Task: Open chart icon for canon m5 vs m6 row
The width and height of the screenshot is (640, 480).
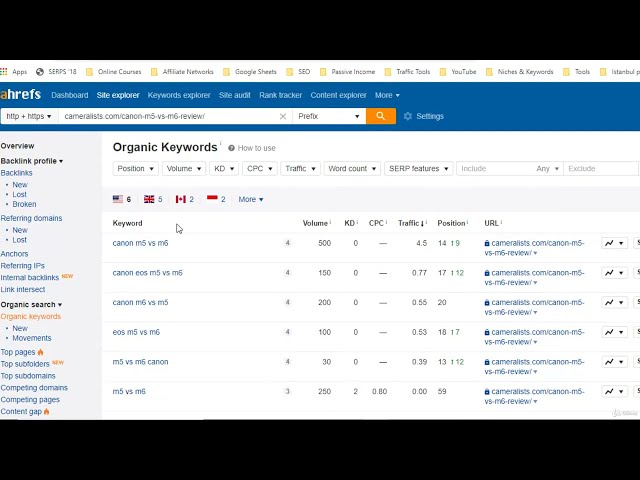Action: pyautogui.click(x=609, y=243)
